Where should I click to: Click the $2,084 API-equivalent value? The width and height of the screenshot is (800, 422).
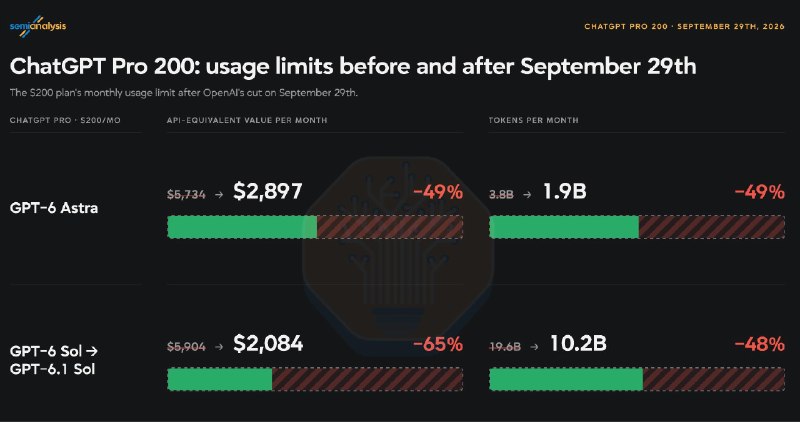point(268,343)
